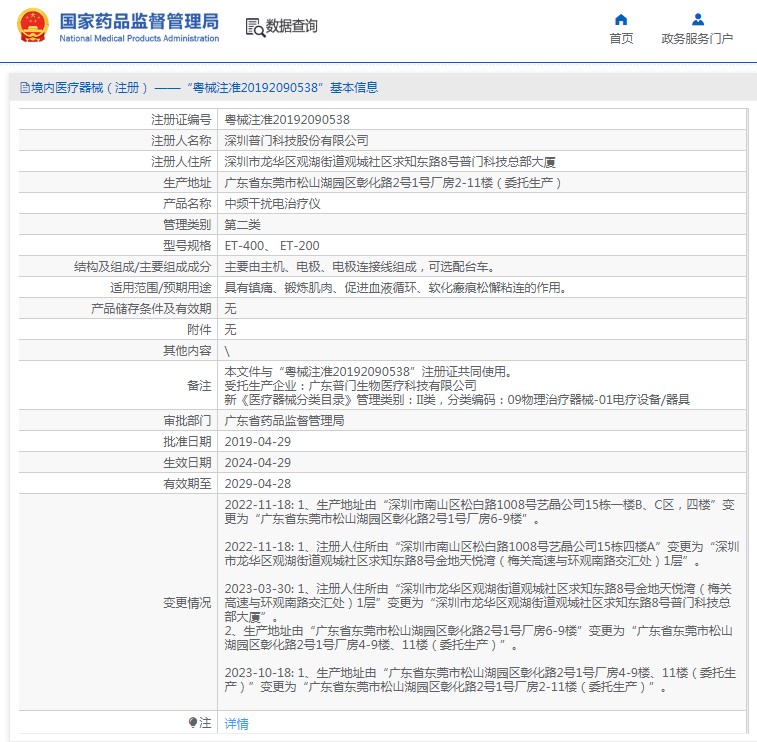
Task: Click the 2023-10-18 change entry
Action: tap(480, 680)
